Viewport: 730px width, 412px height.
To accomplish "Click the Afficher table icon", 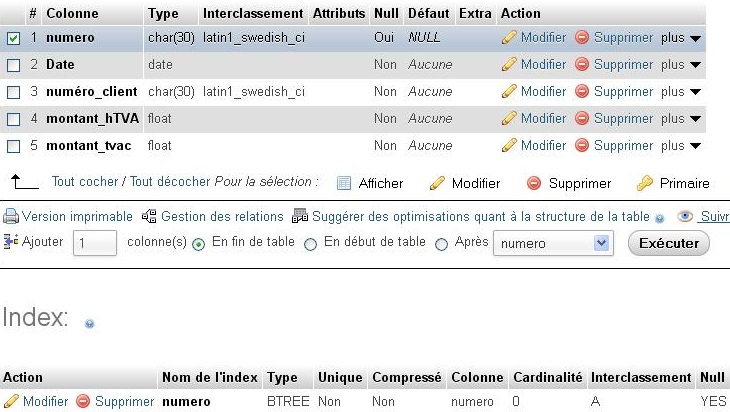I will (x=344, y=183).
